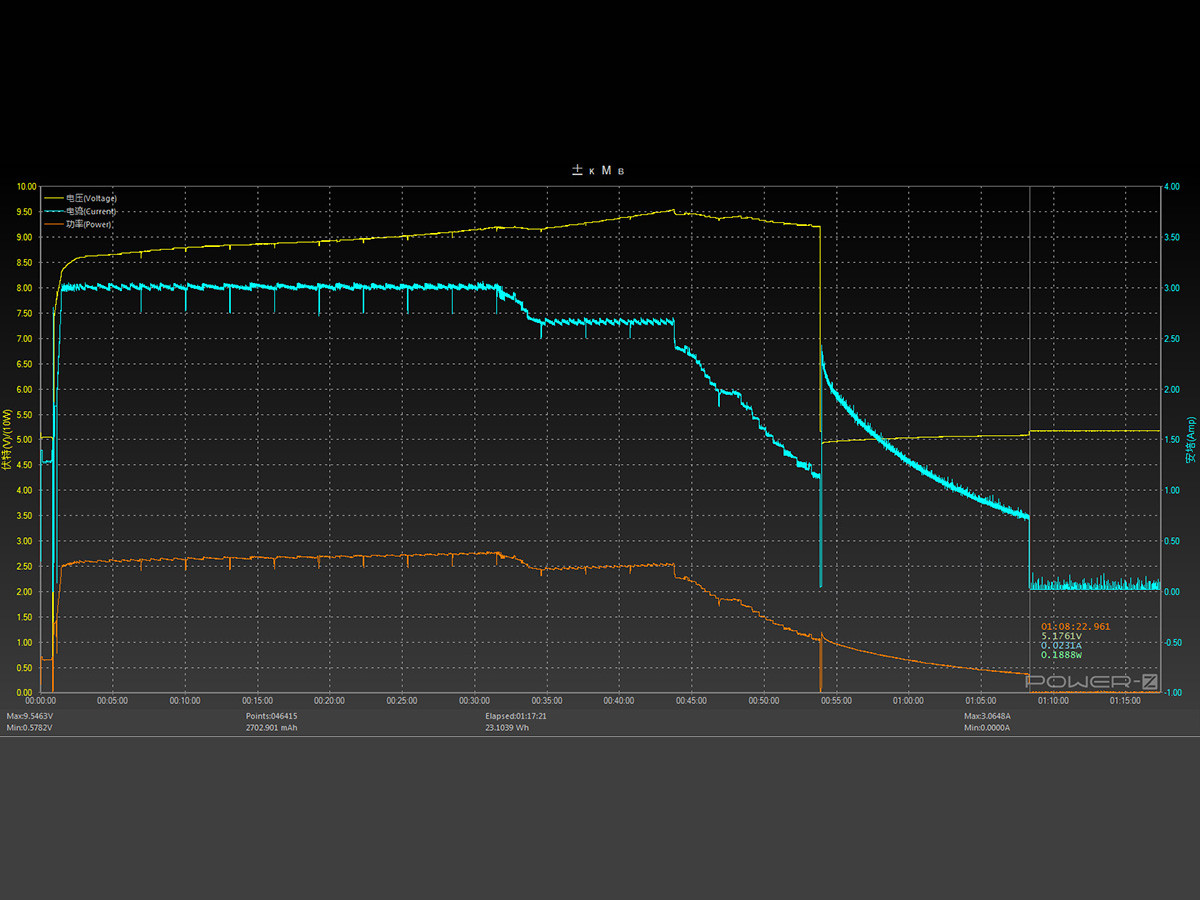Click the Max:9.5463V status value

tap(30, 716)
